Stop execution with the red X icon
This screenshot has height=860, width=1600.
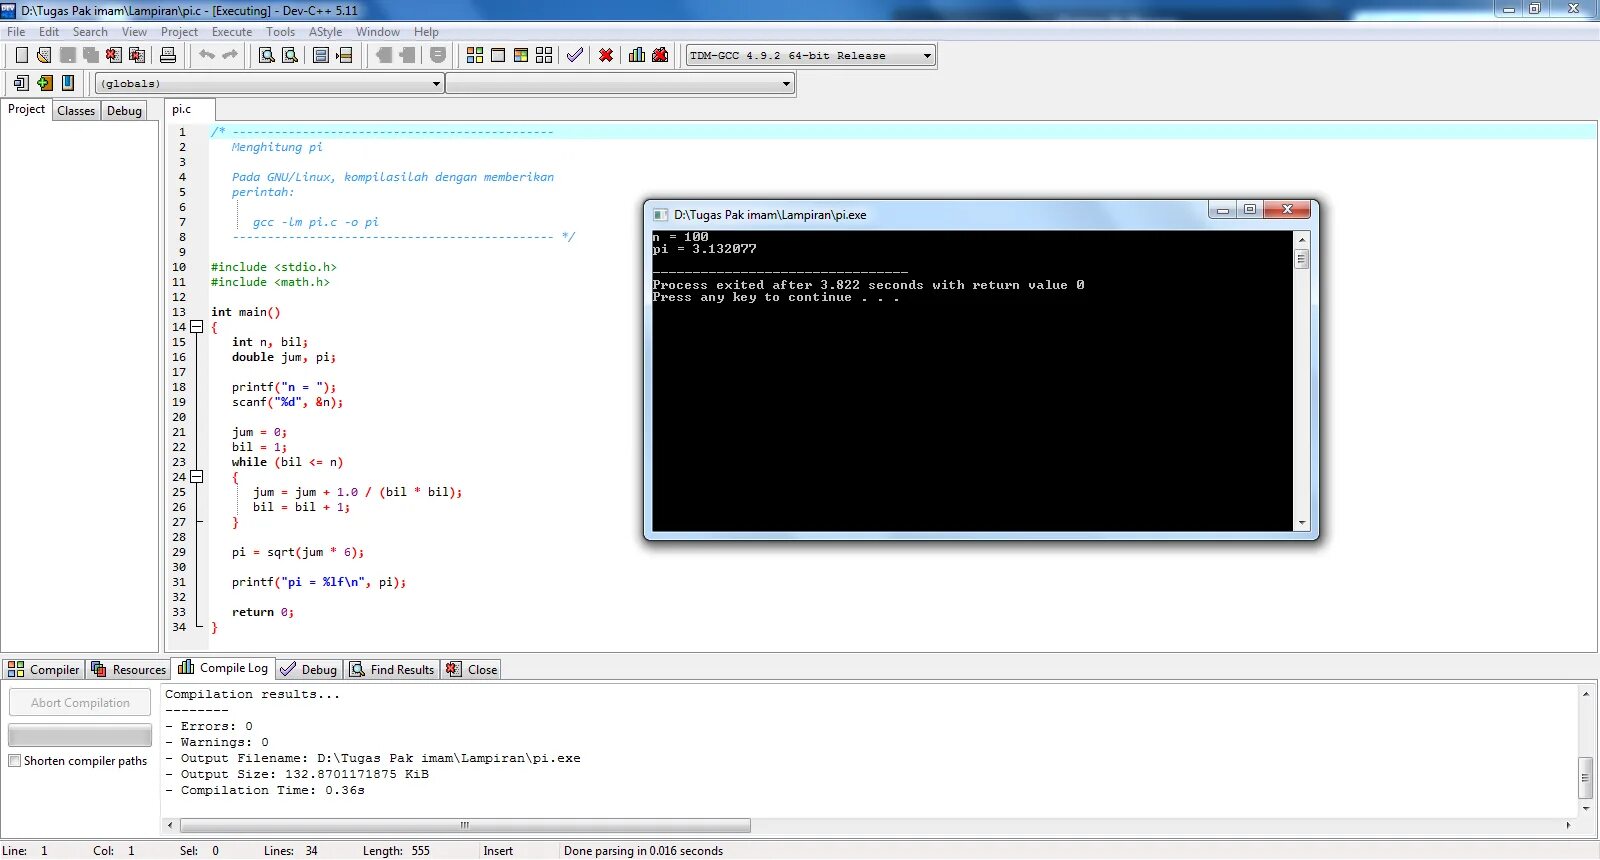606,55
